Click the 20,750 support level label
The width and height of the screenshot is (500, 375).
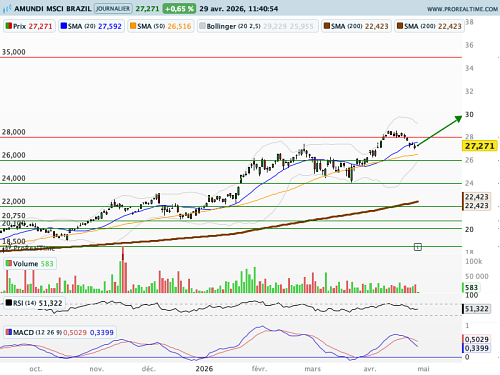pyautogui.click(x=14, y=216)
